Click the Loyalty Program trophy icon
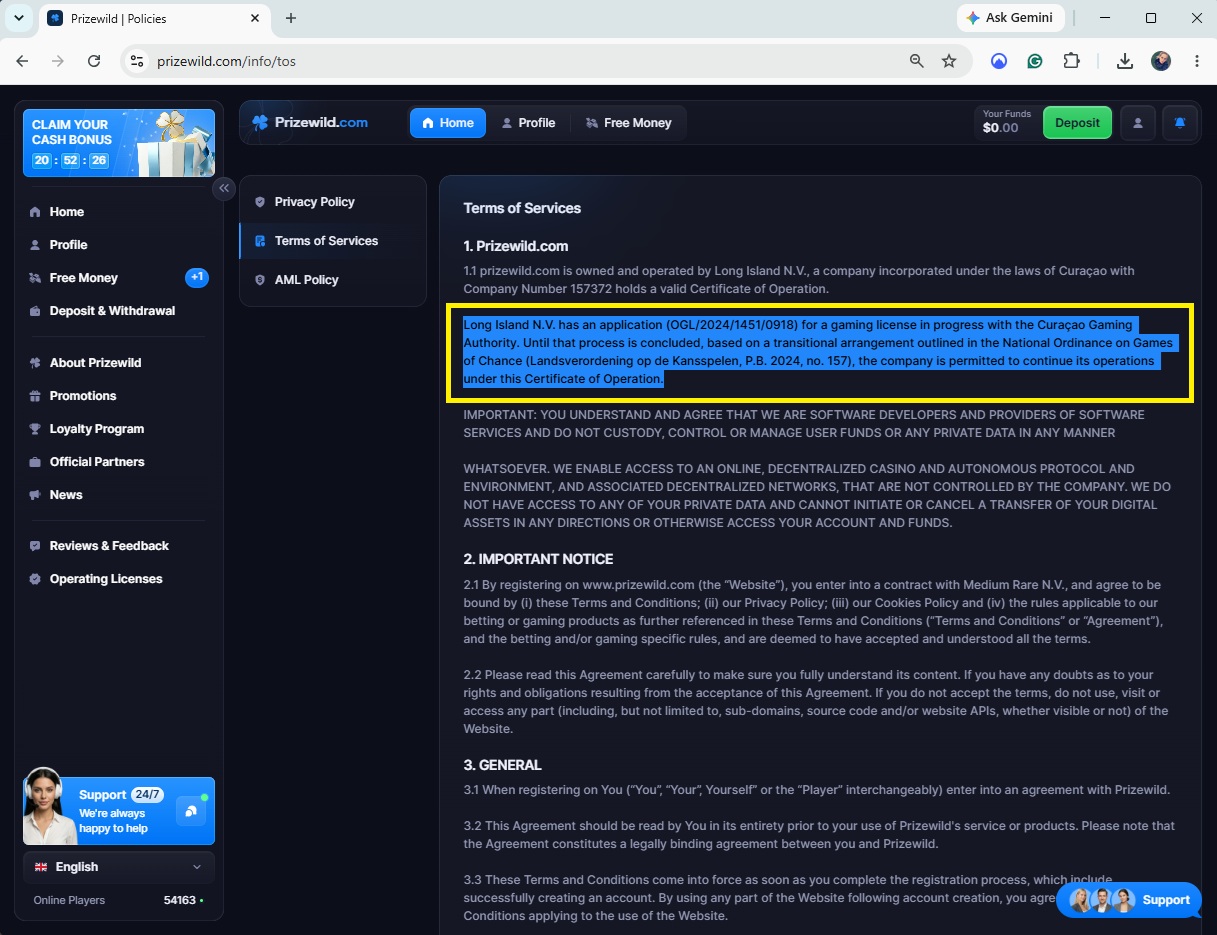The height and width of the screenshot is (935, 1217). (36, 429)
